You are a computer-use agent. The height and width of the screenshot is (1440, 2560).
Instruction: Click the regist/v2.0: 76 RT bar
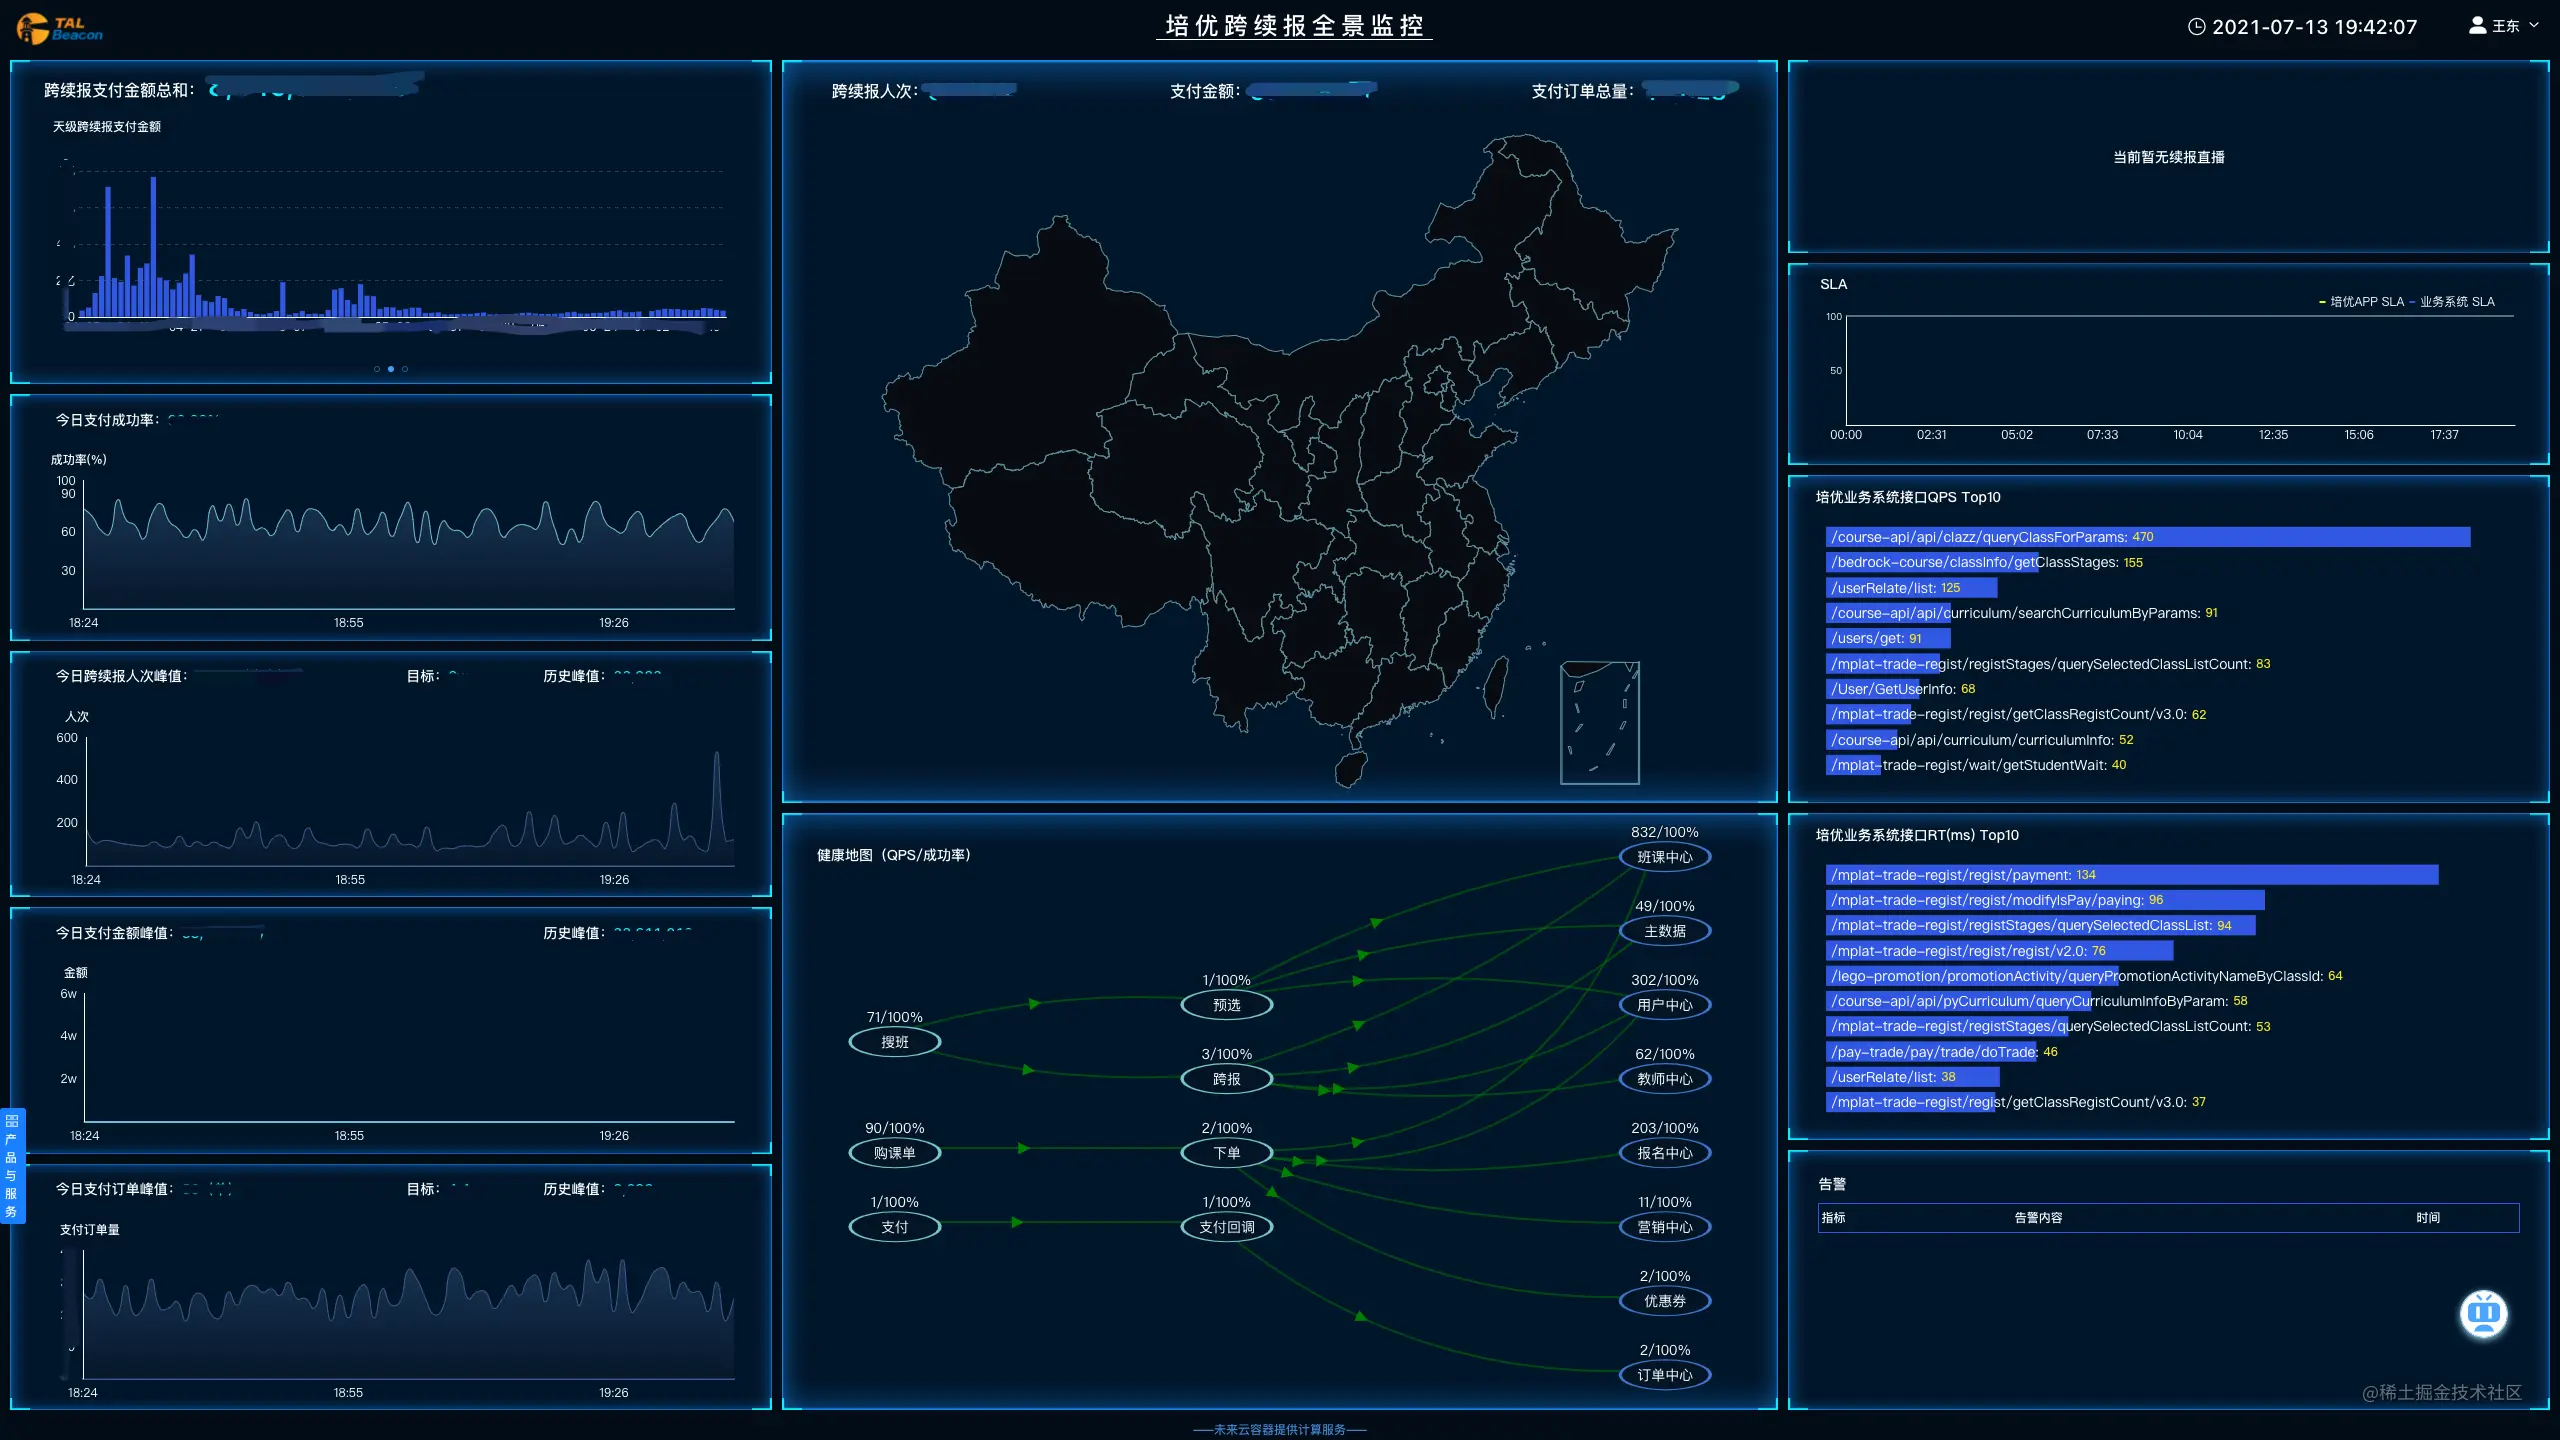tap(1999, 951)
